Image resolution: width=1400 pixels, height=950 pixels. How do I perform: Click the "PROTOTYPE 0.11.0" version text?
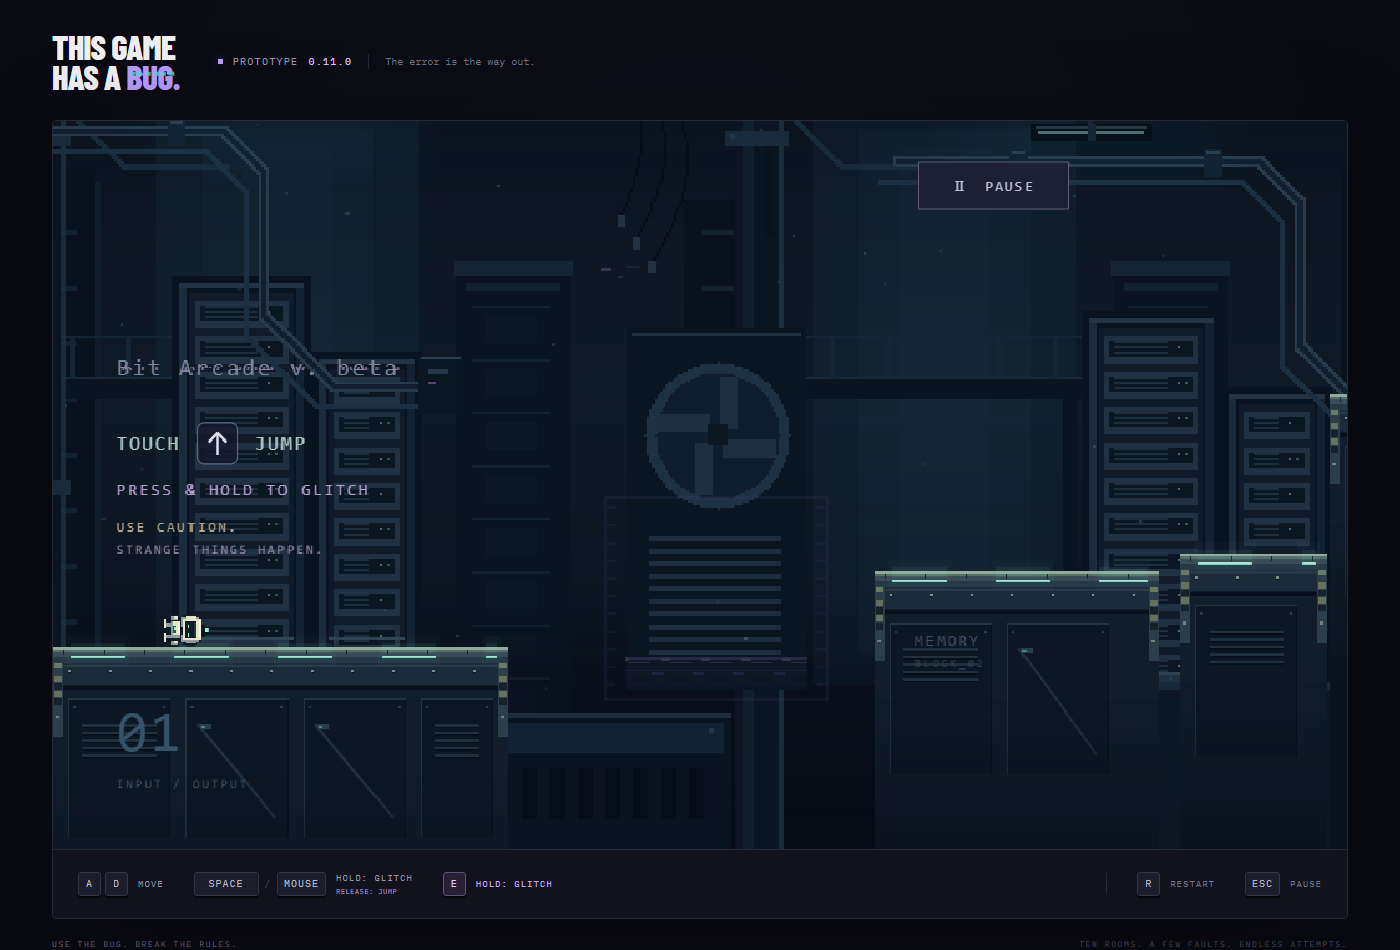[292, 62]
